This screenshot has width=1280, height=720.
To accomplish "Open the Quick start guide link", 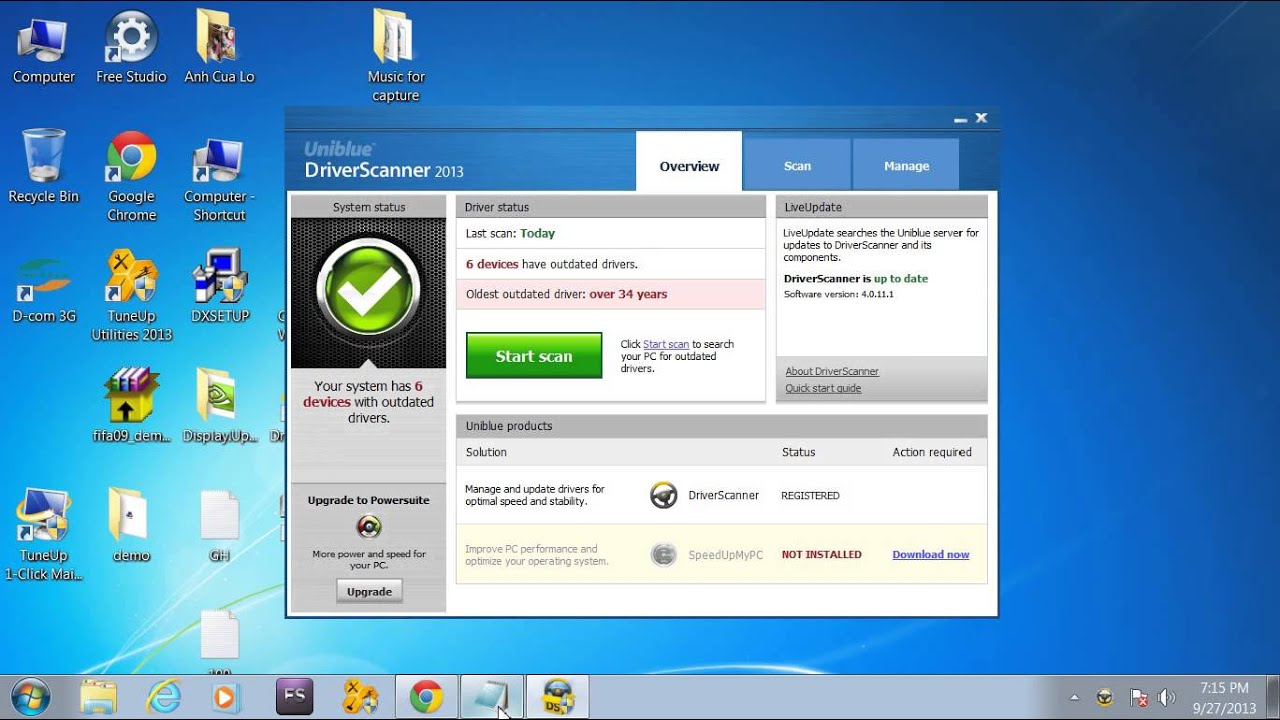I will (x=823, y=388).
